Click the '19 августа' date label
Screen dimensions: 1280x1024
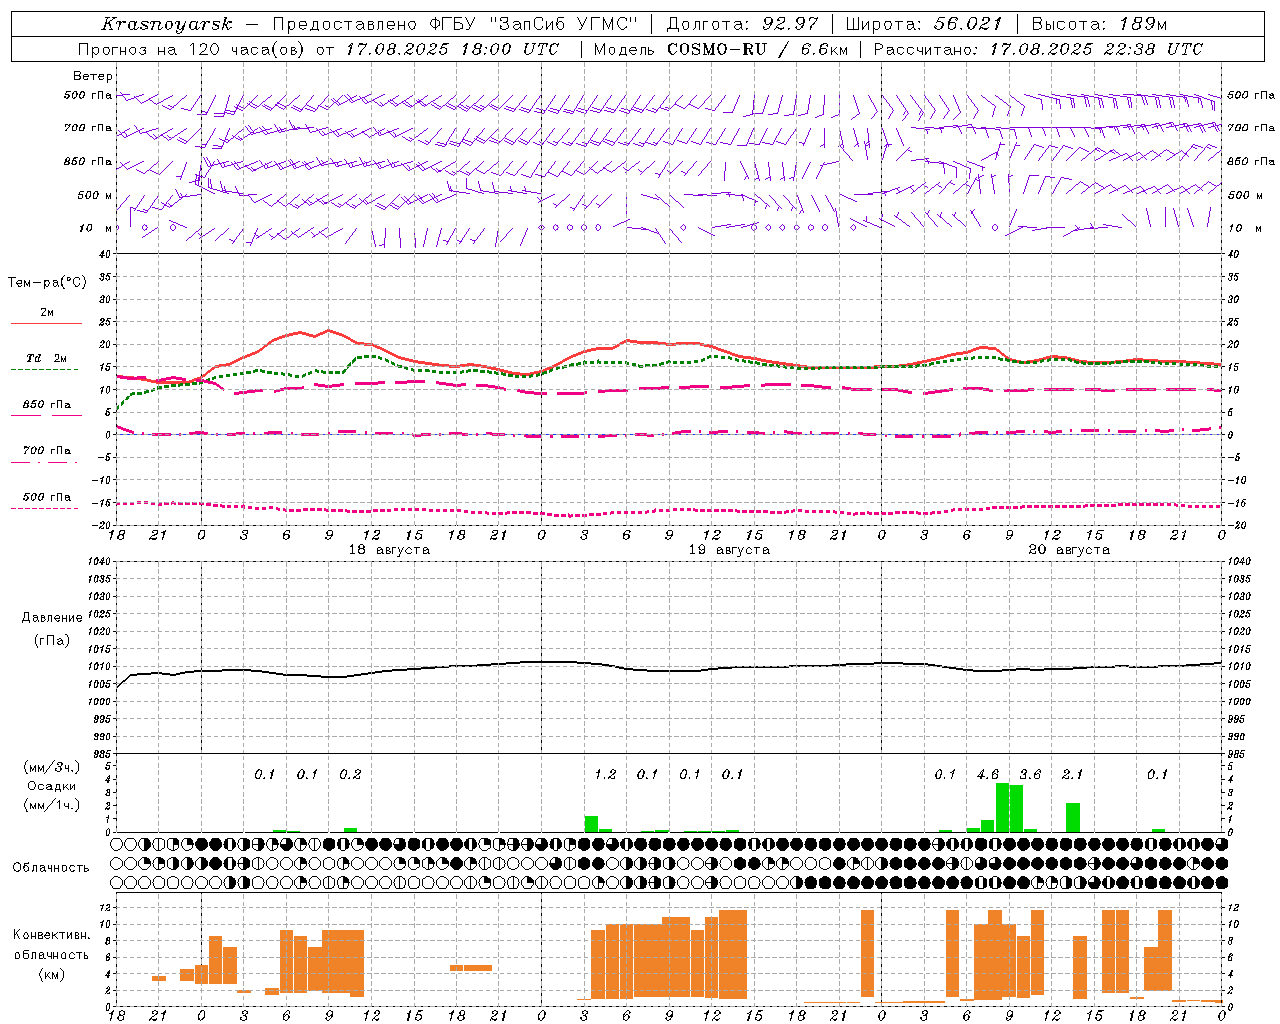tap(729, 550)
